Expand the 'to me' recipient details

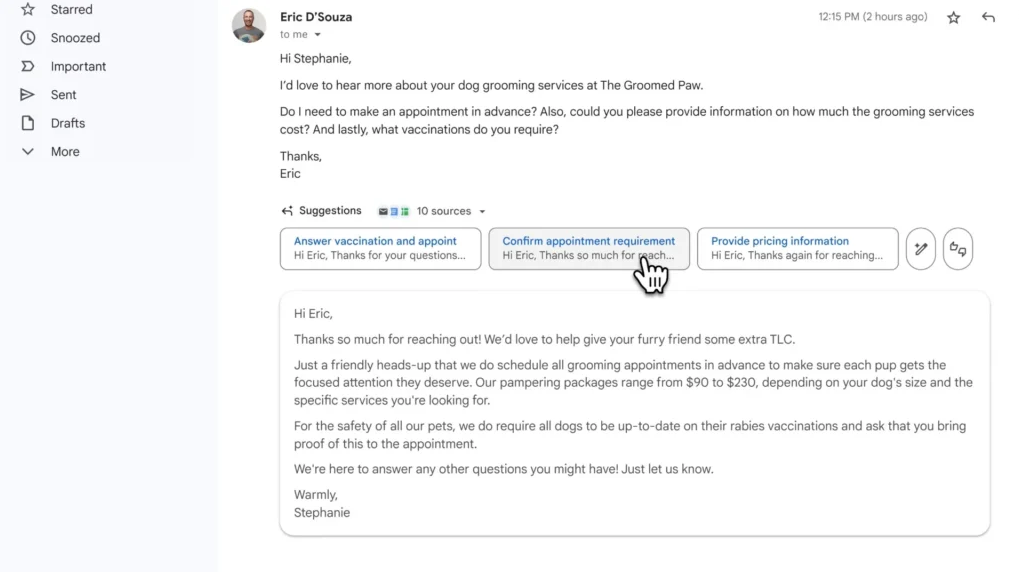point(318,34)
